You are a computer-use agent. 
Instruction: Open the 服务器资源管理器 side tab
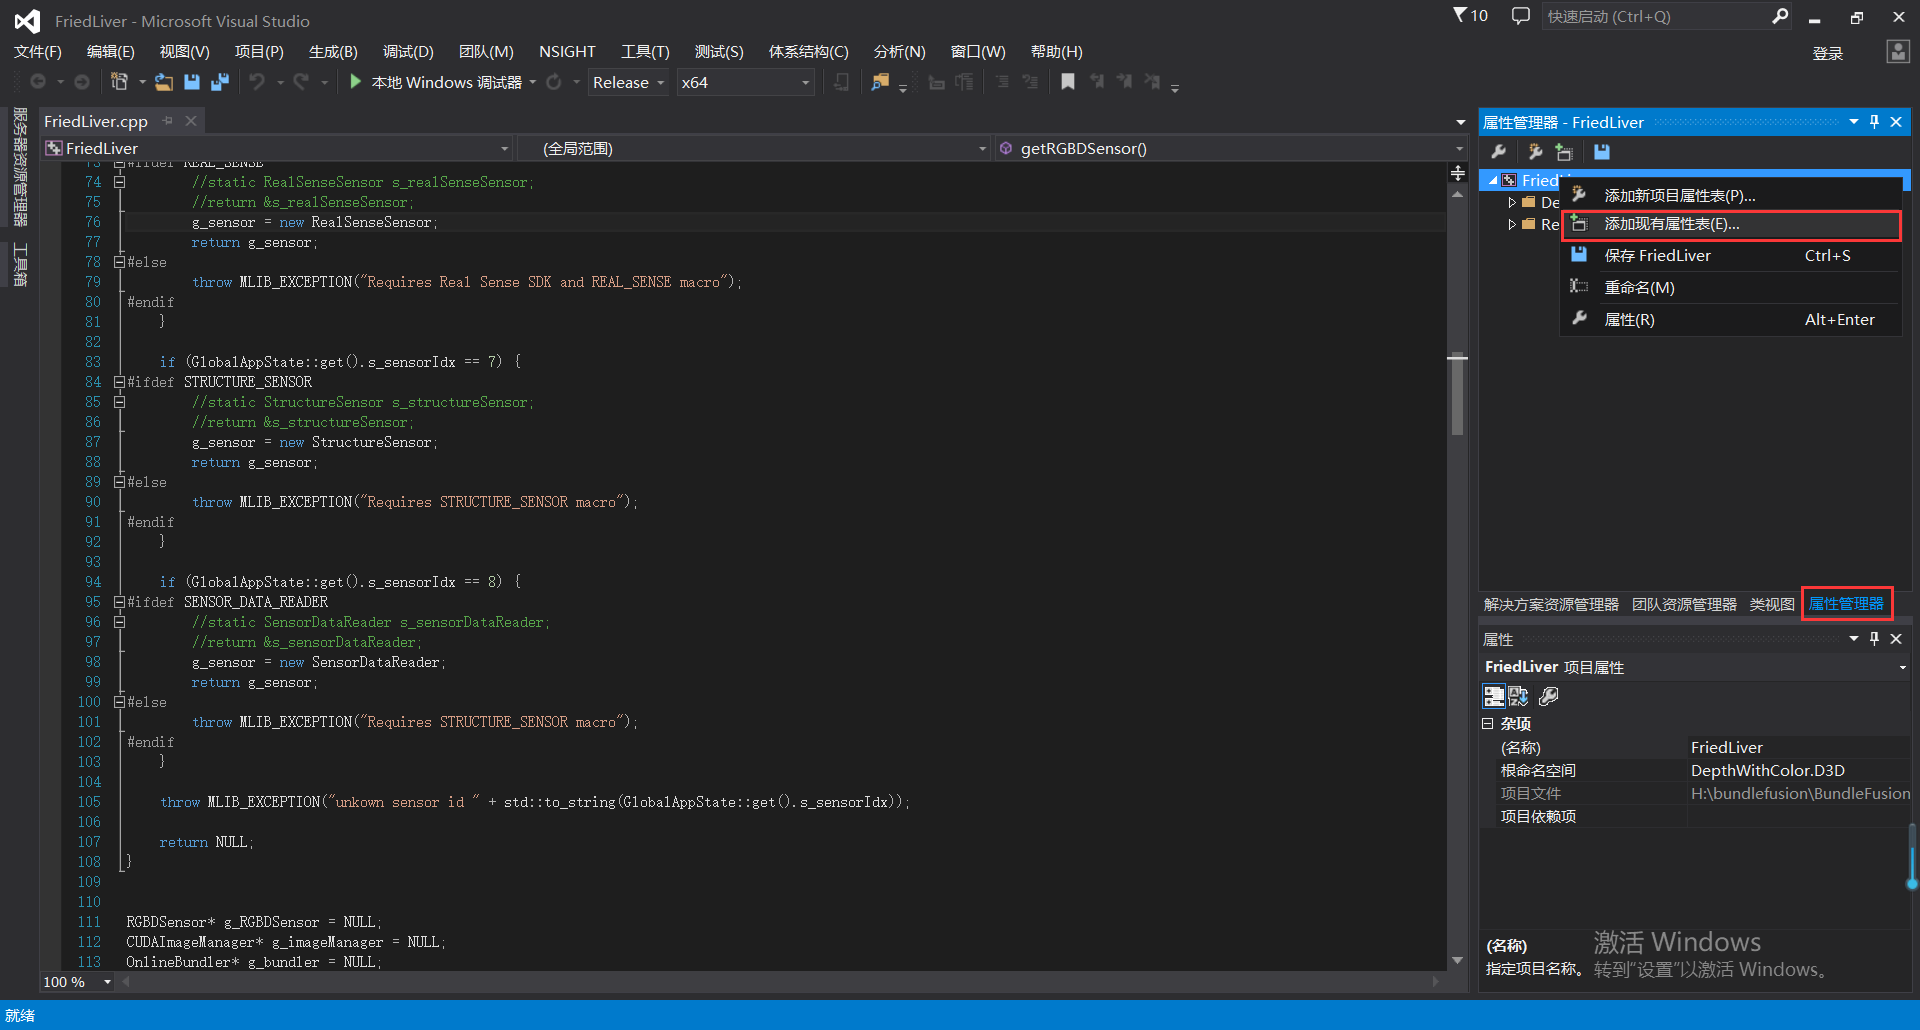tap(19, 167)
